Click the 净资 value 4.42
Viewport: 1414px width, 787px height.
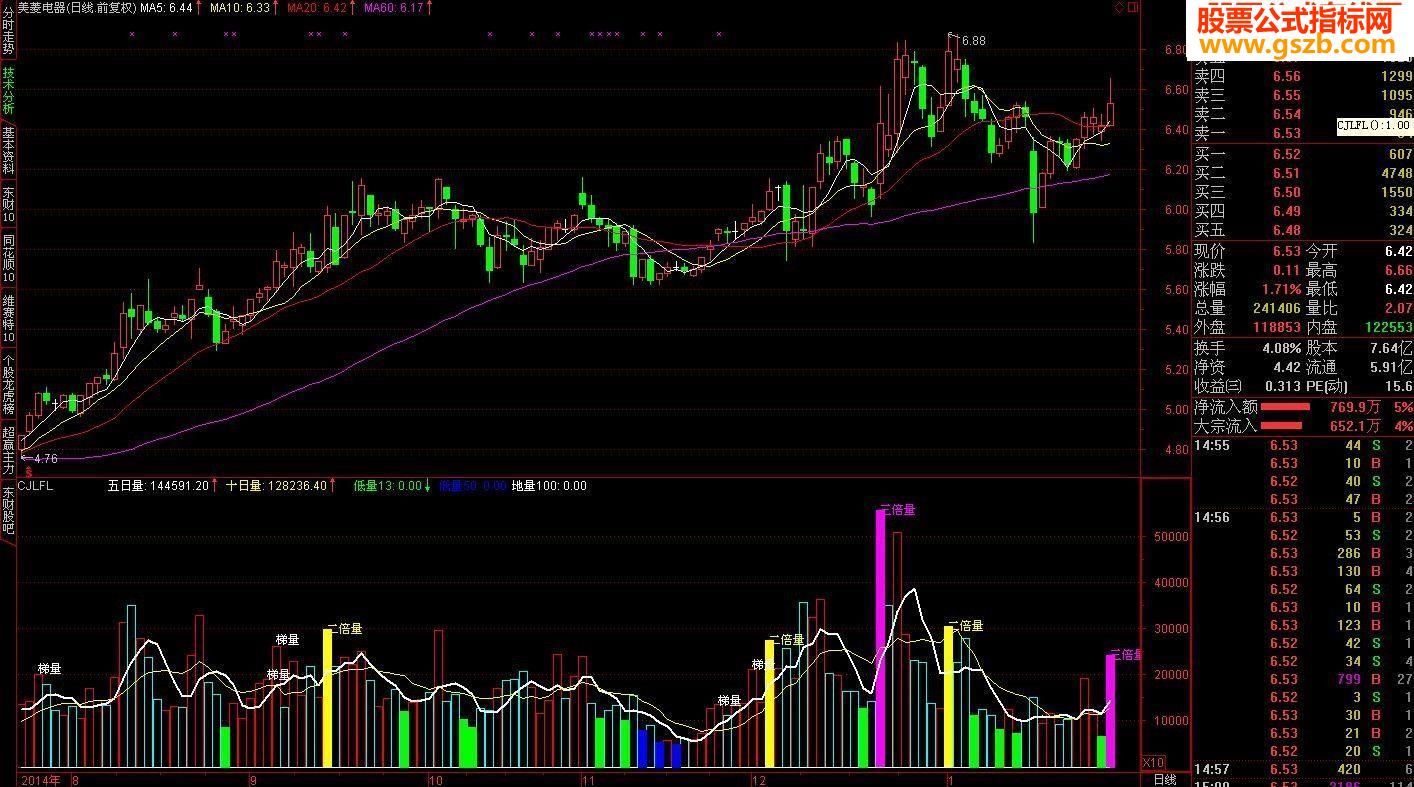coord(1286,368)
